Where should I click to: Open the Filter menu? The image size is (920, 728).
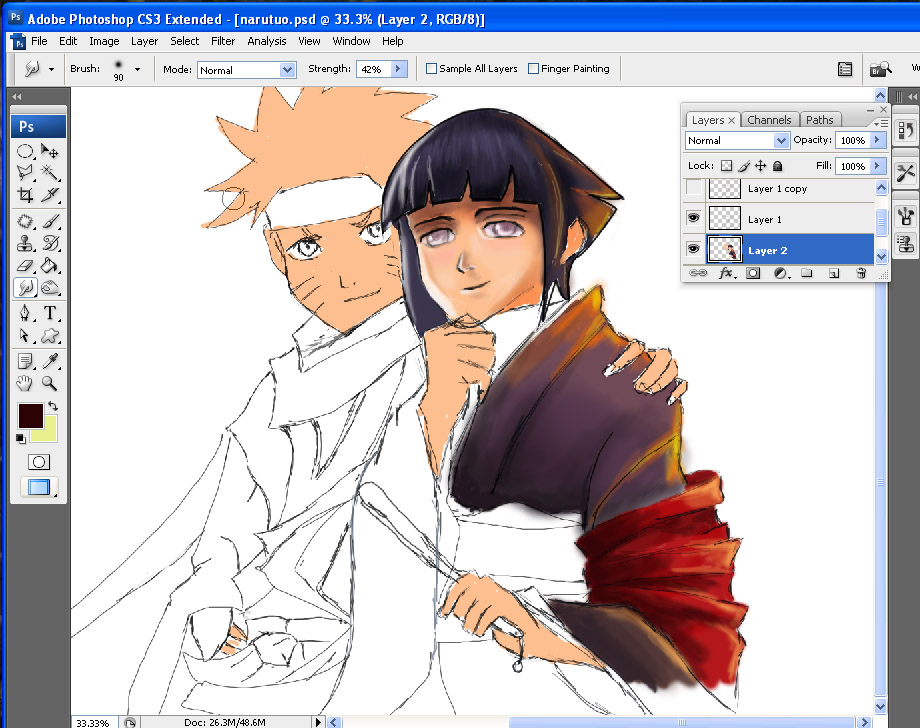(x=223, y=41)
